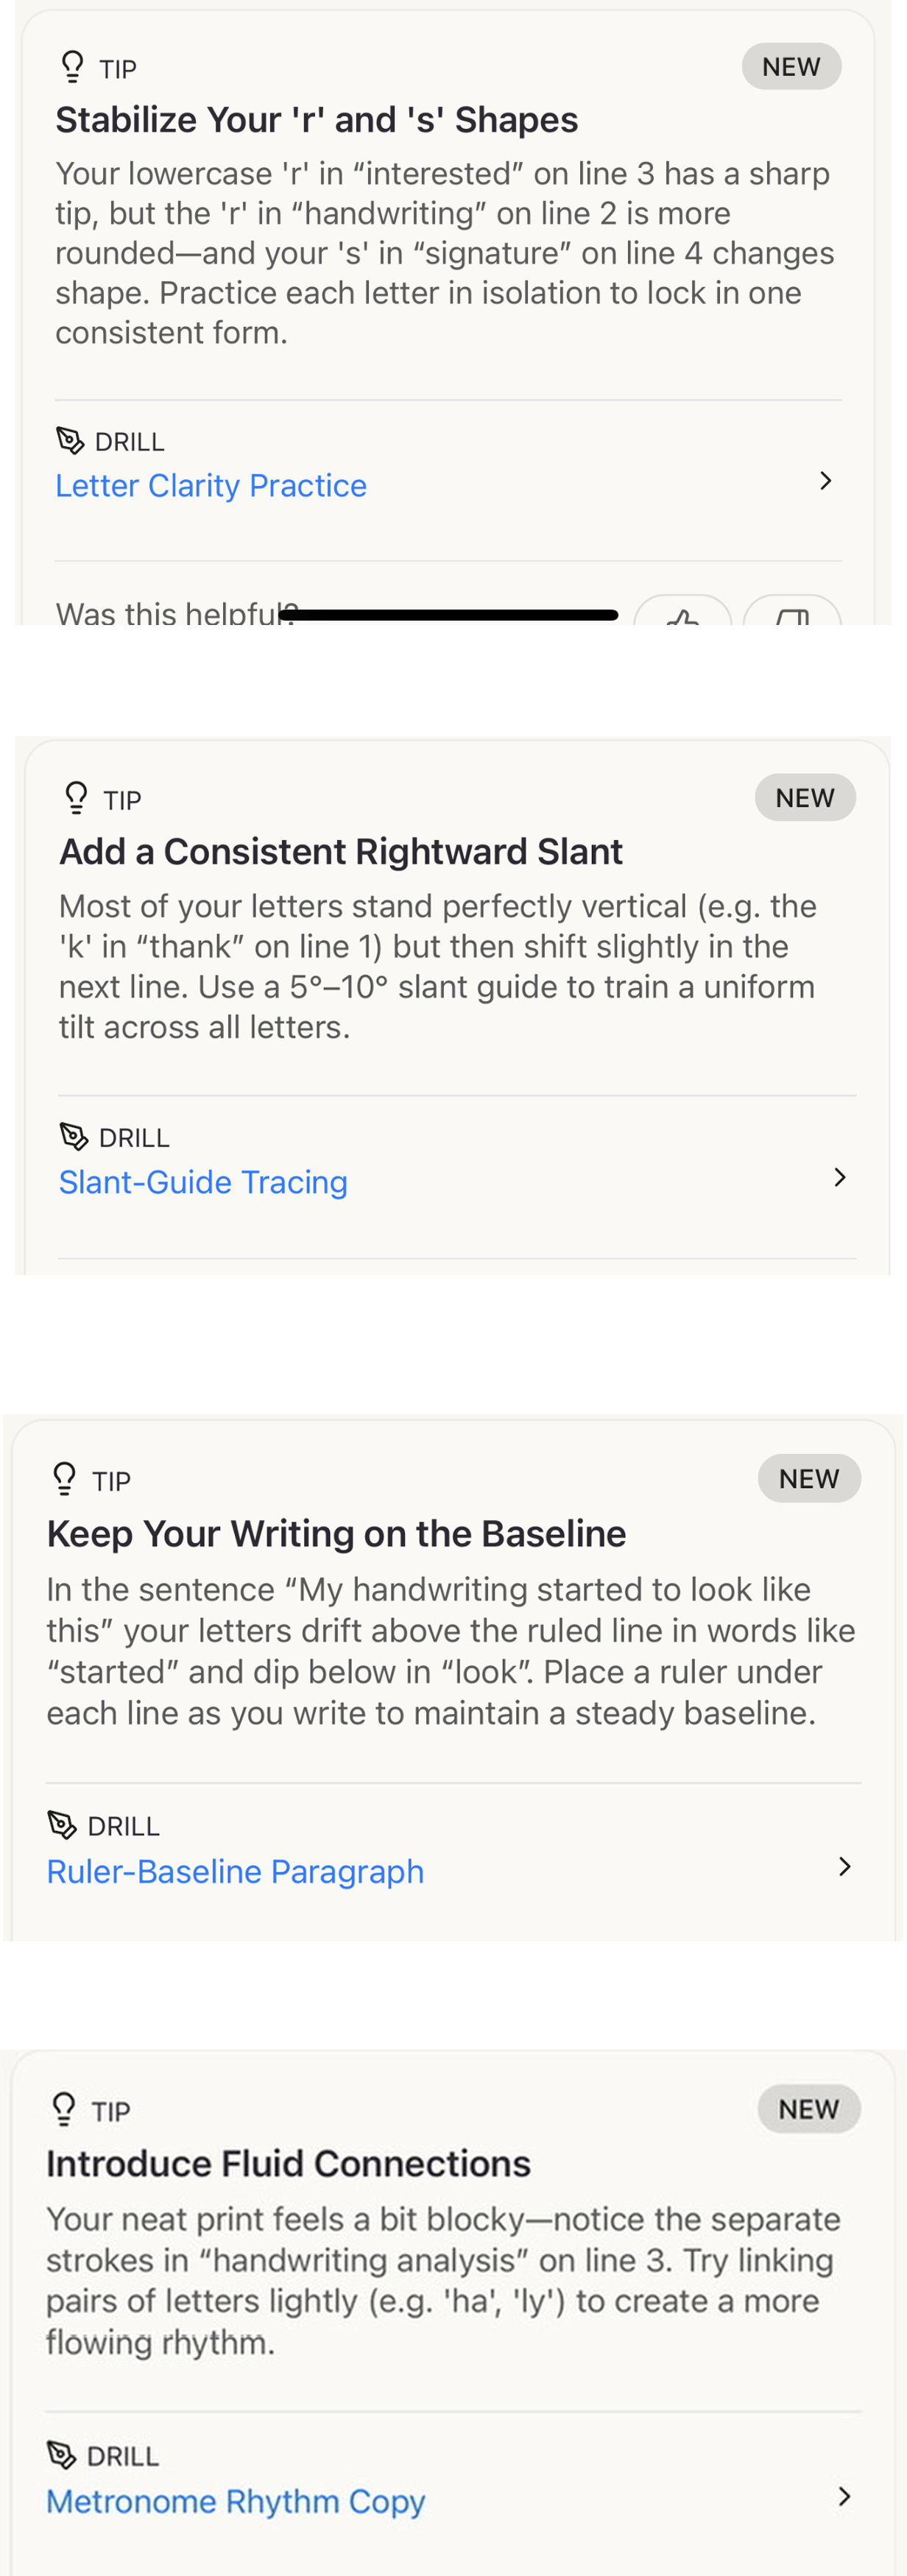The width and height of the screenshot is (907, 2576).
Task: Click the drill pen icon above Letter Clarity Practice
Action: click(70, 440)
